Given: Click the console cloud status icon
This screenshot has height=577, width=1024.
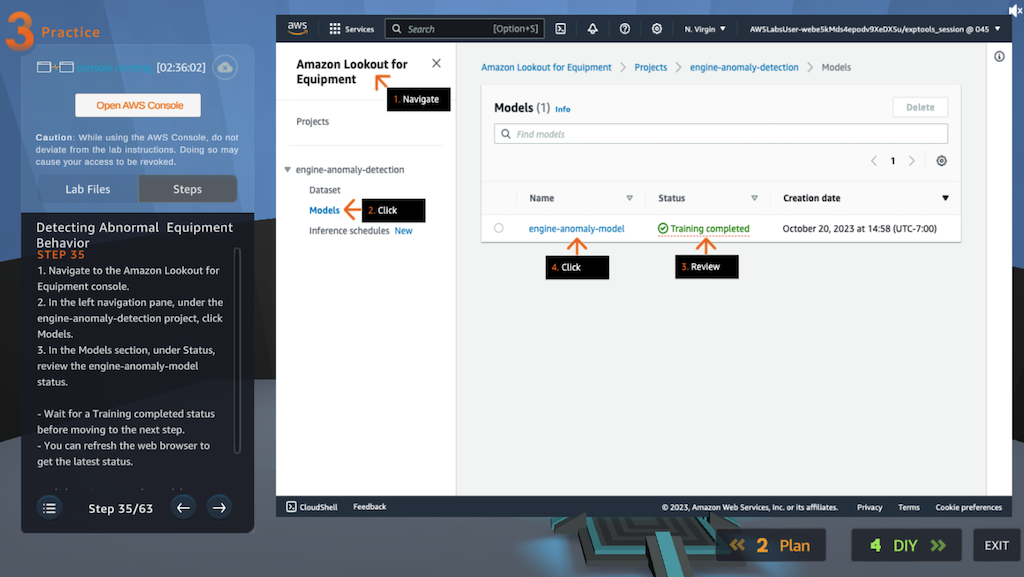Looking at the screenshot, I should click(225, 67).
